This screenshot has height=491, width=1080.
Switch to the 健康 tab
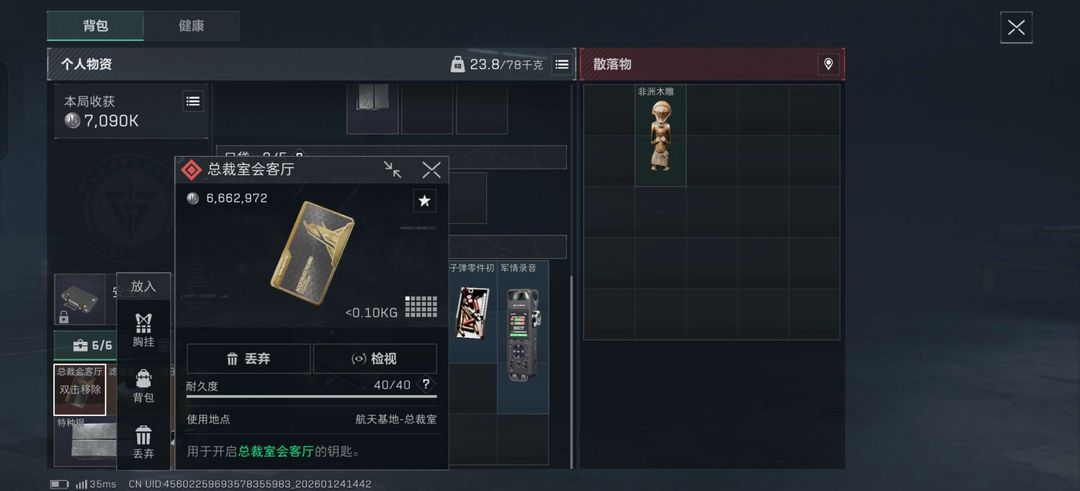click(x=191, y=25)
